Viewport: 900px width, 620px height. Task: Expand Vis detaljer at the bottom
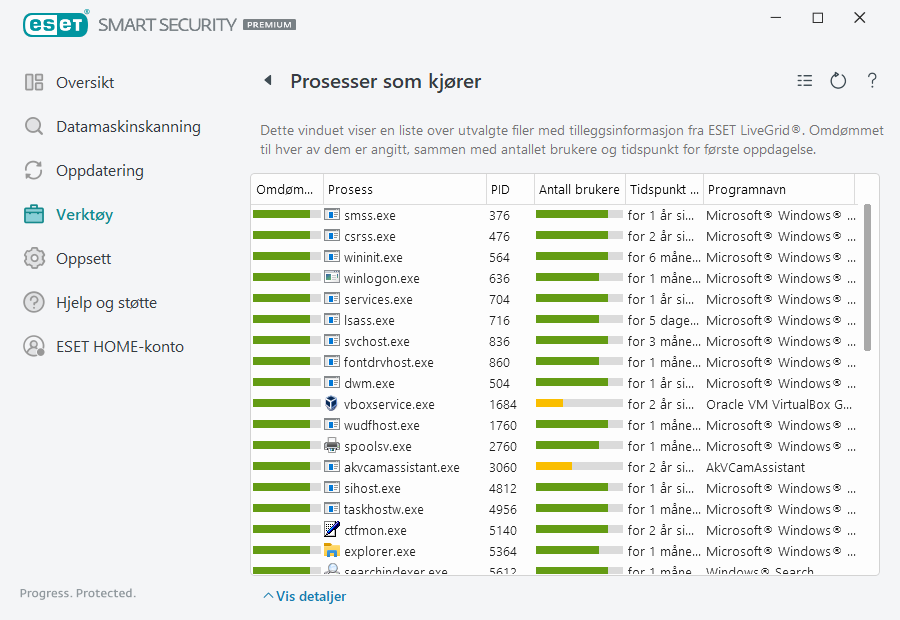305,596
